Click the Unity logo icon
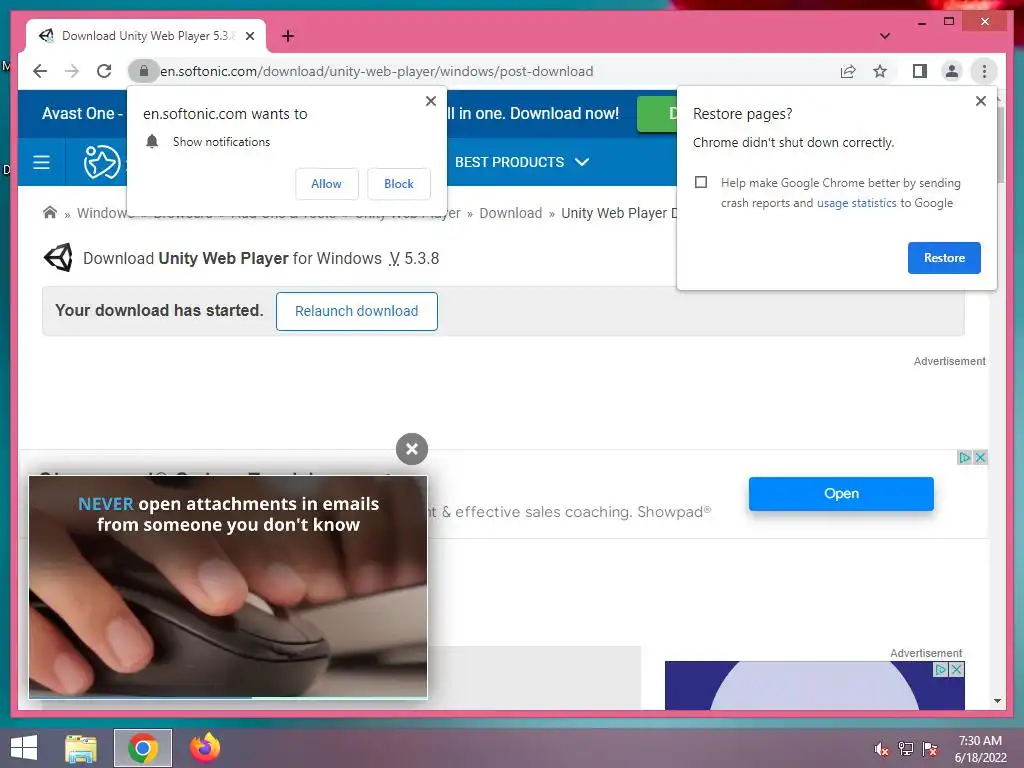Viewport: 1024px width, 768px height. pos(58,258)
